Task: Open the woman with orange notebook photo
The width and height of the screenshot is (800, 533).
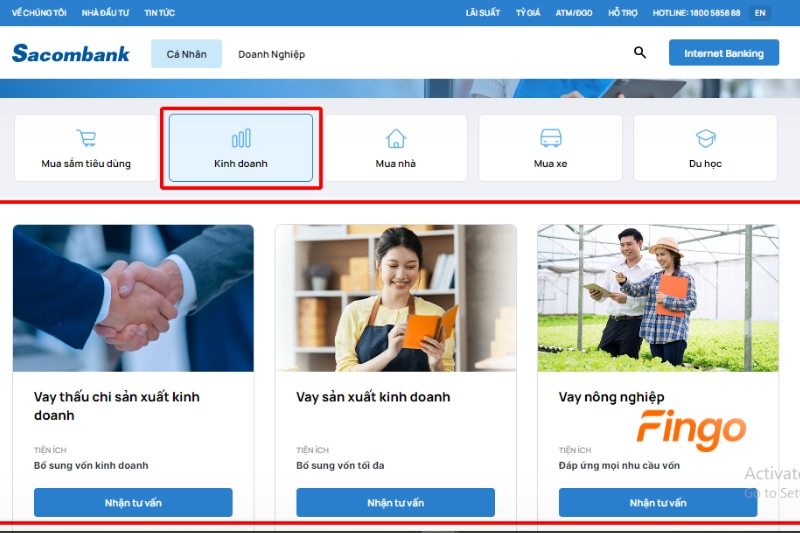Action: pyautogui.click(x=395, y=298)
